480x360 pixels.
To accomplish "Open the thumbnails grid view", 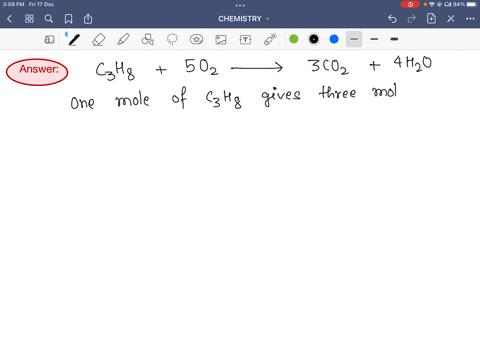I will point(29,19).
